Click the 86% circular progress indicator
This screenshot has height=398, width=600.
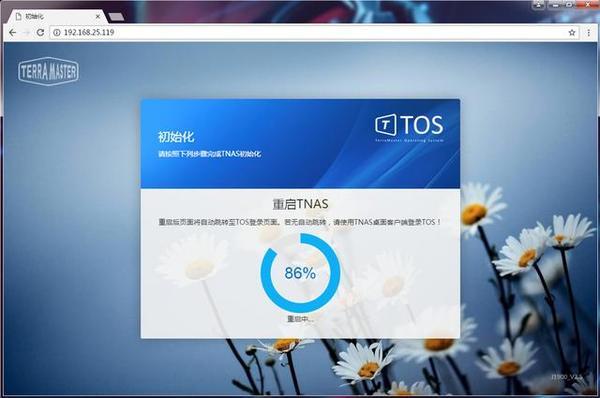[x=300, y=273]
